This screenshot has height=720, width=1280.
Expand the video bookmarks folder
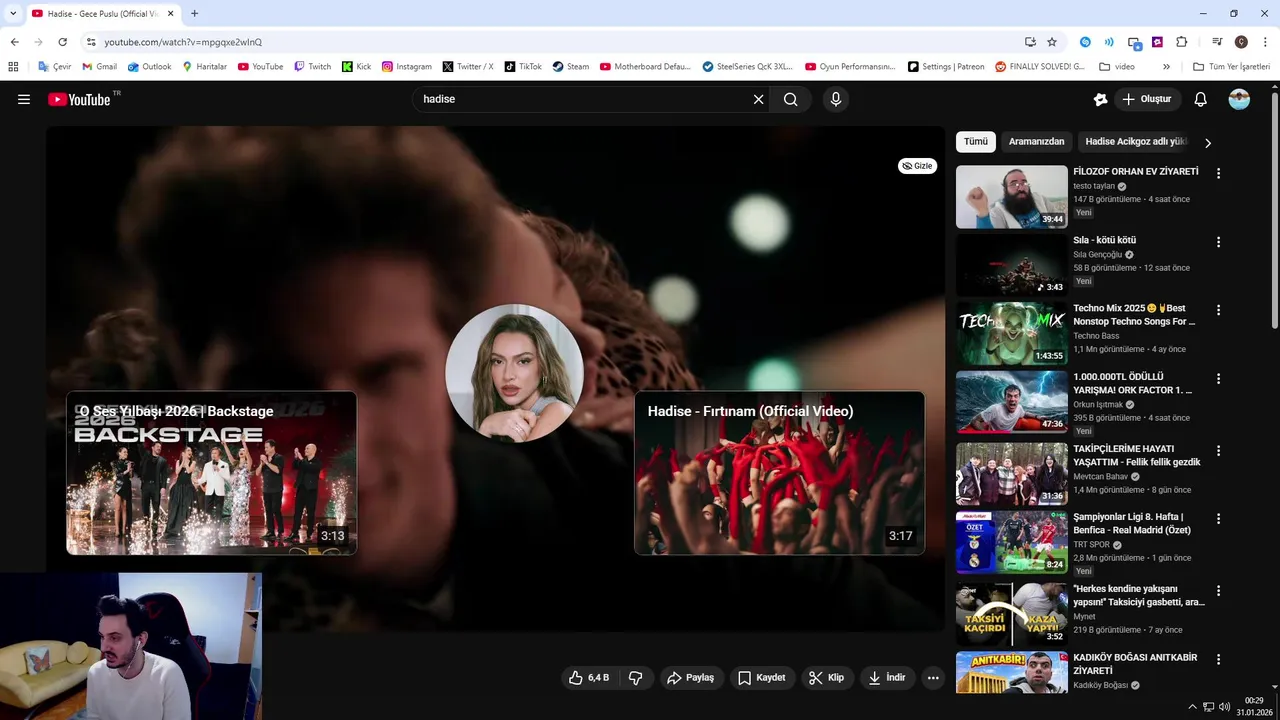tap(1117, 67)
